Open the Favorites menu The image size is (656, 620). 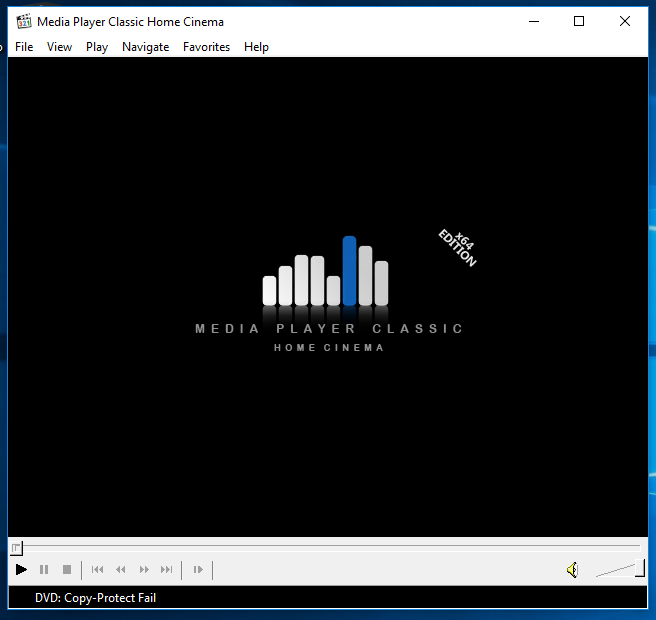[x=206, y=47]
